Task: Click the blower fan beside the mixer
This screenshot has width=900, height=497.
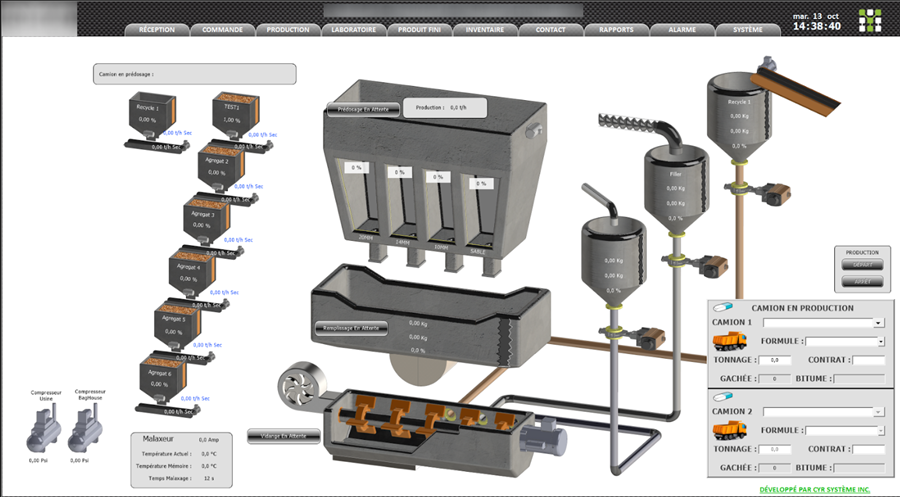Action: (295, 387)
